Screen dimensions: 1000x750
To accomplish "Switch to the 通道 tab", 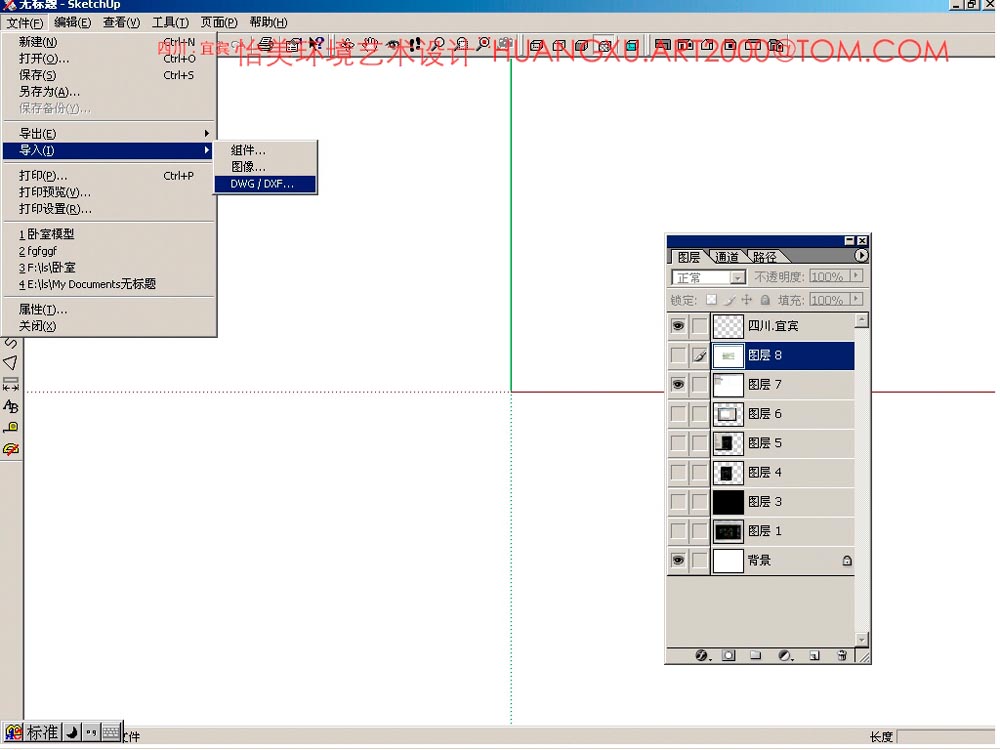I will [726, 256].
